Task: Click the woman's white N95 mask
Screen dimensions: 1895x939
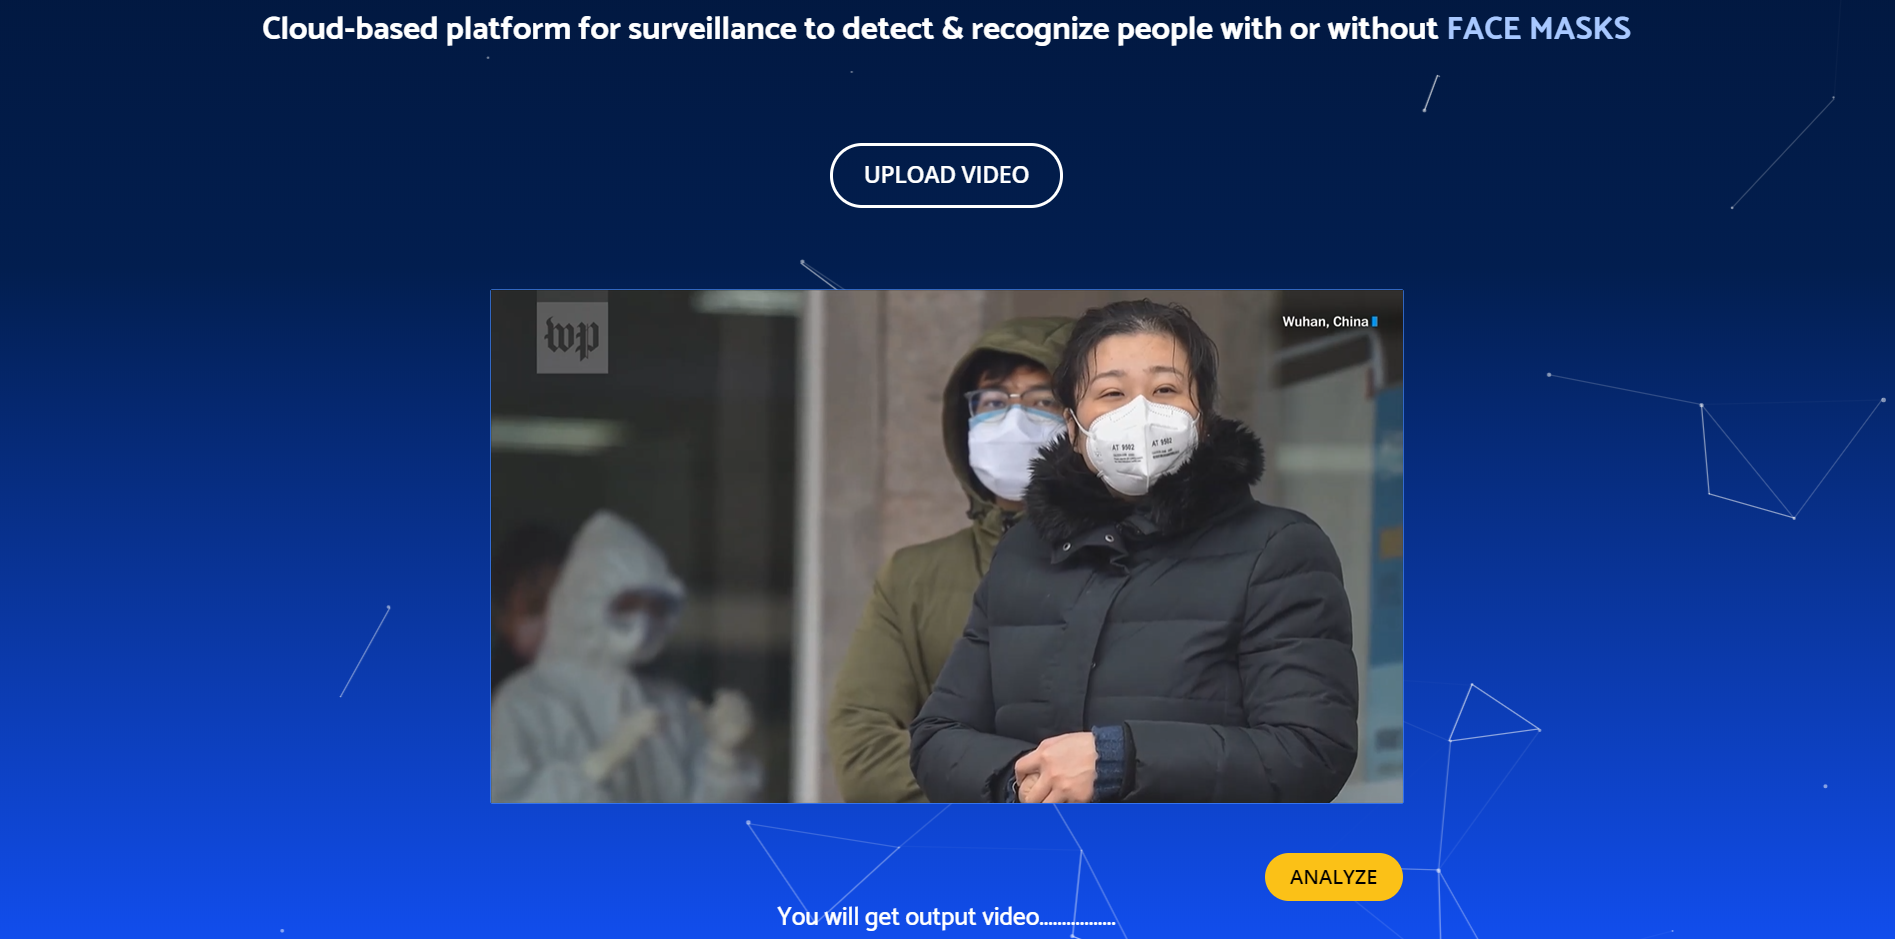Action: pos(1140,444)
